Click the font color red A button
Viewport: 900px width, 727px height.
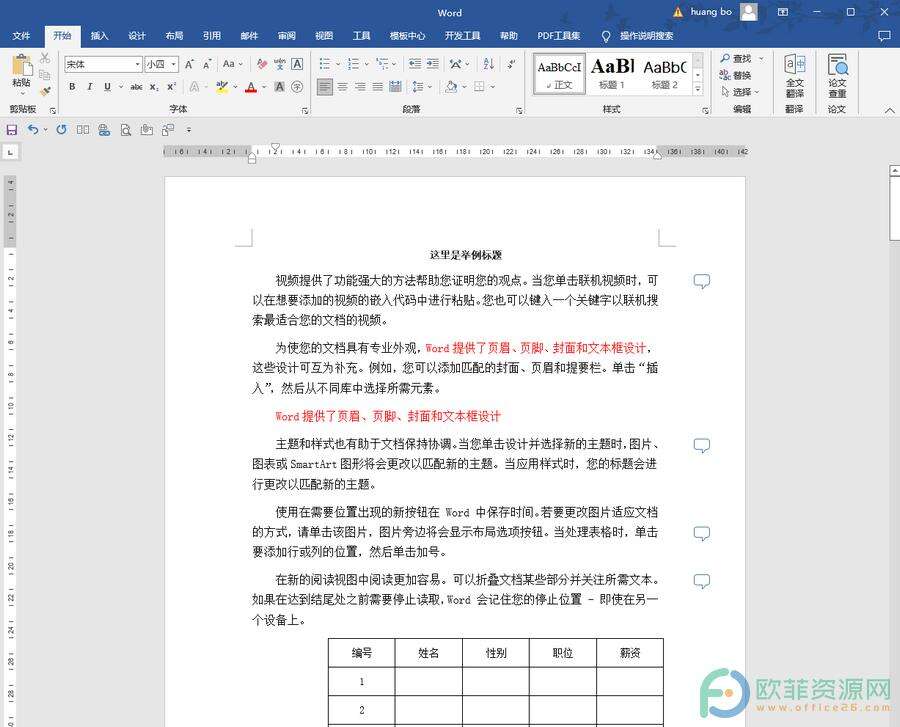251,87
